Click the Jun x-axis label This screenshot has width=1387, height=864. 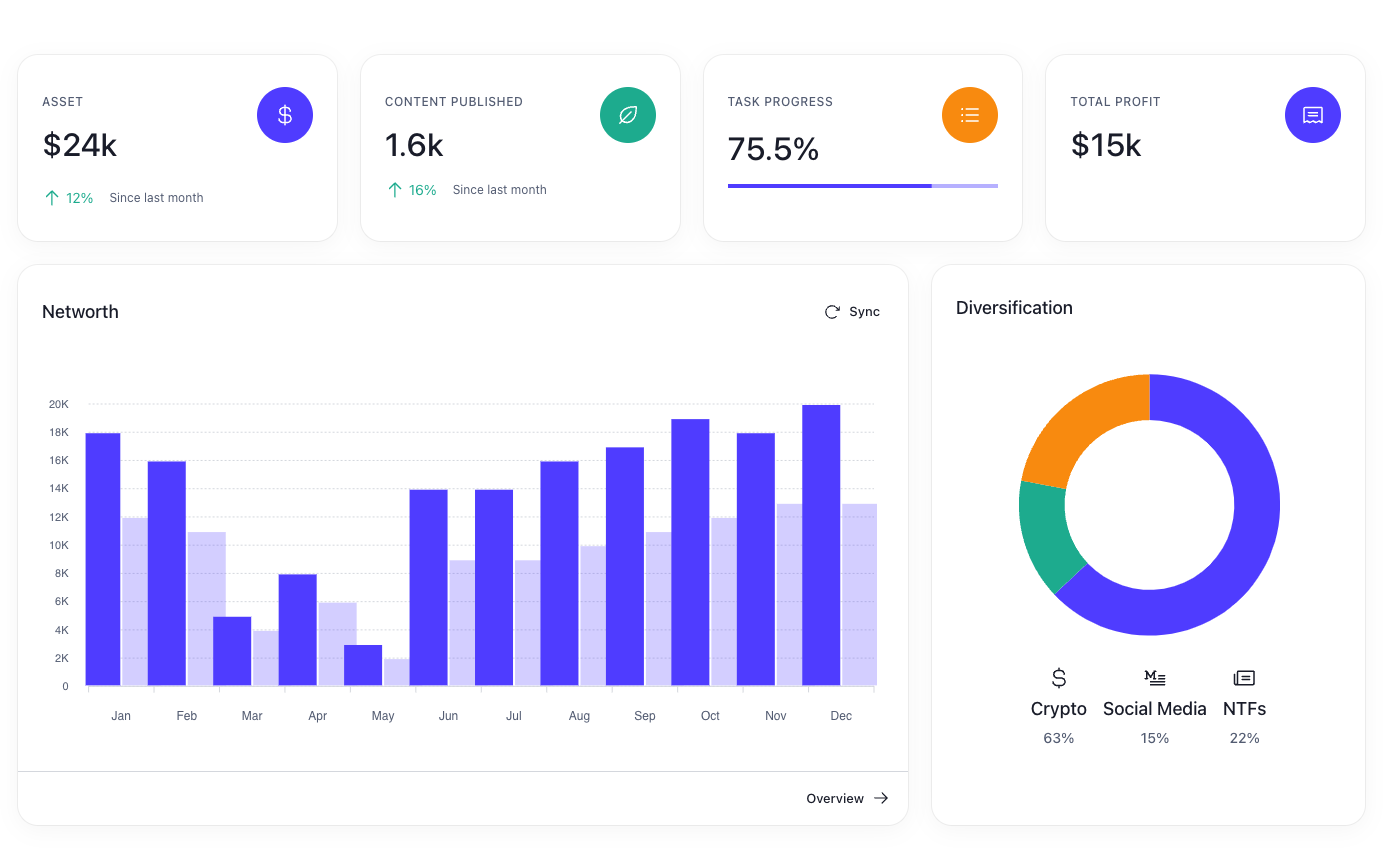coord(448,716)
